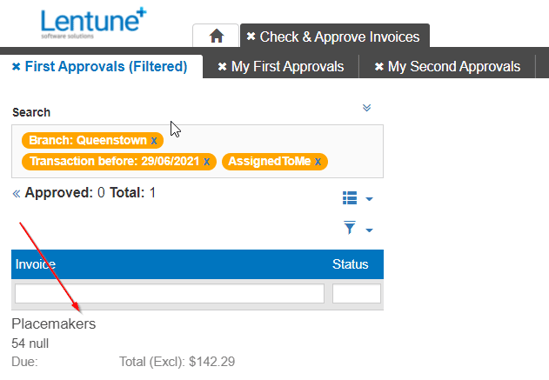Screen dimensions: 549x380
Task: Open the Home tab icon
Action: pos(216,36)
